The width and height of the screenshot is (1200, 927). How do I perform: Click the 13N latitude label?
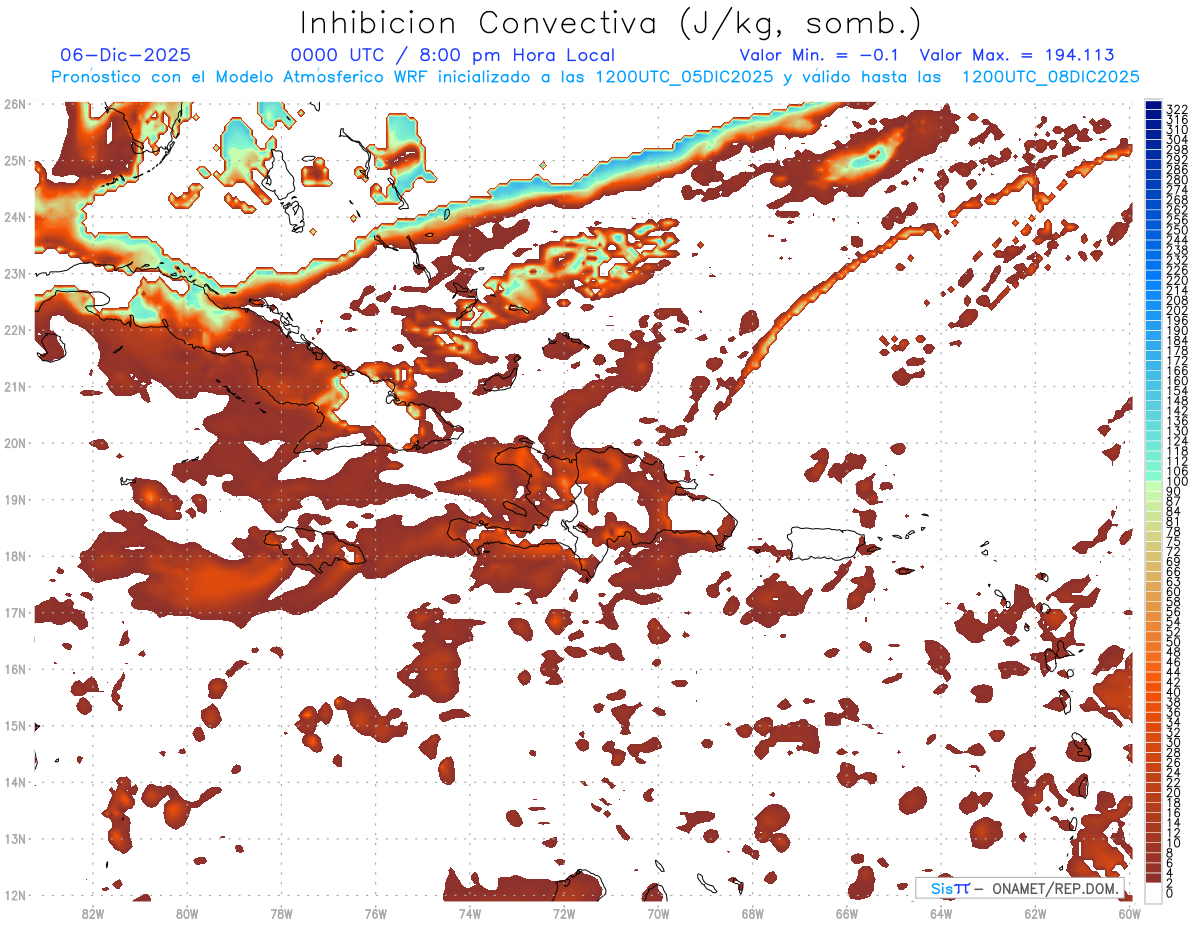coord(15,838)
